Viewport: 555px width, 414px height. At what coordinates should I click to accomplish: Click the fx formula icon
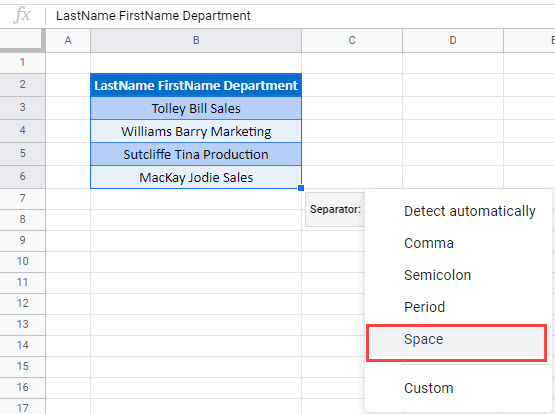point(22,16)
